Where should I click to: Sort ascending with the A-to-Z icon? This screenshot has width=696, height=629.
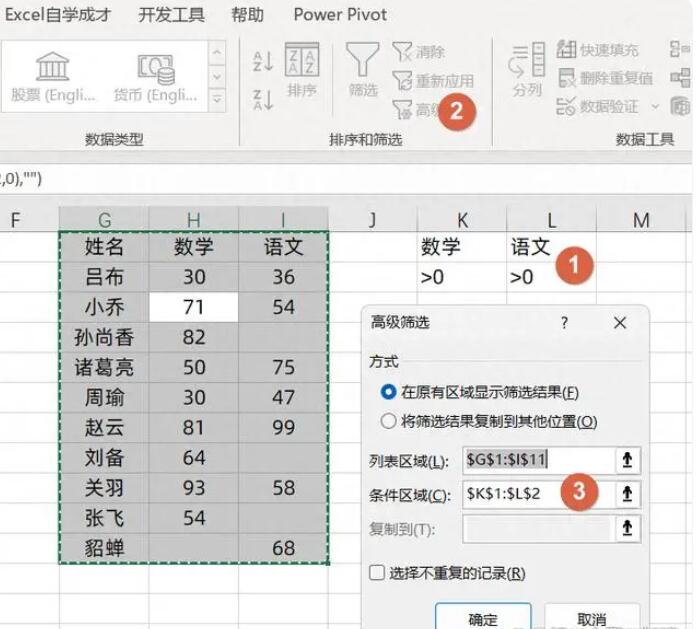(x=263, y=61)
